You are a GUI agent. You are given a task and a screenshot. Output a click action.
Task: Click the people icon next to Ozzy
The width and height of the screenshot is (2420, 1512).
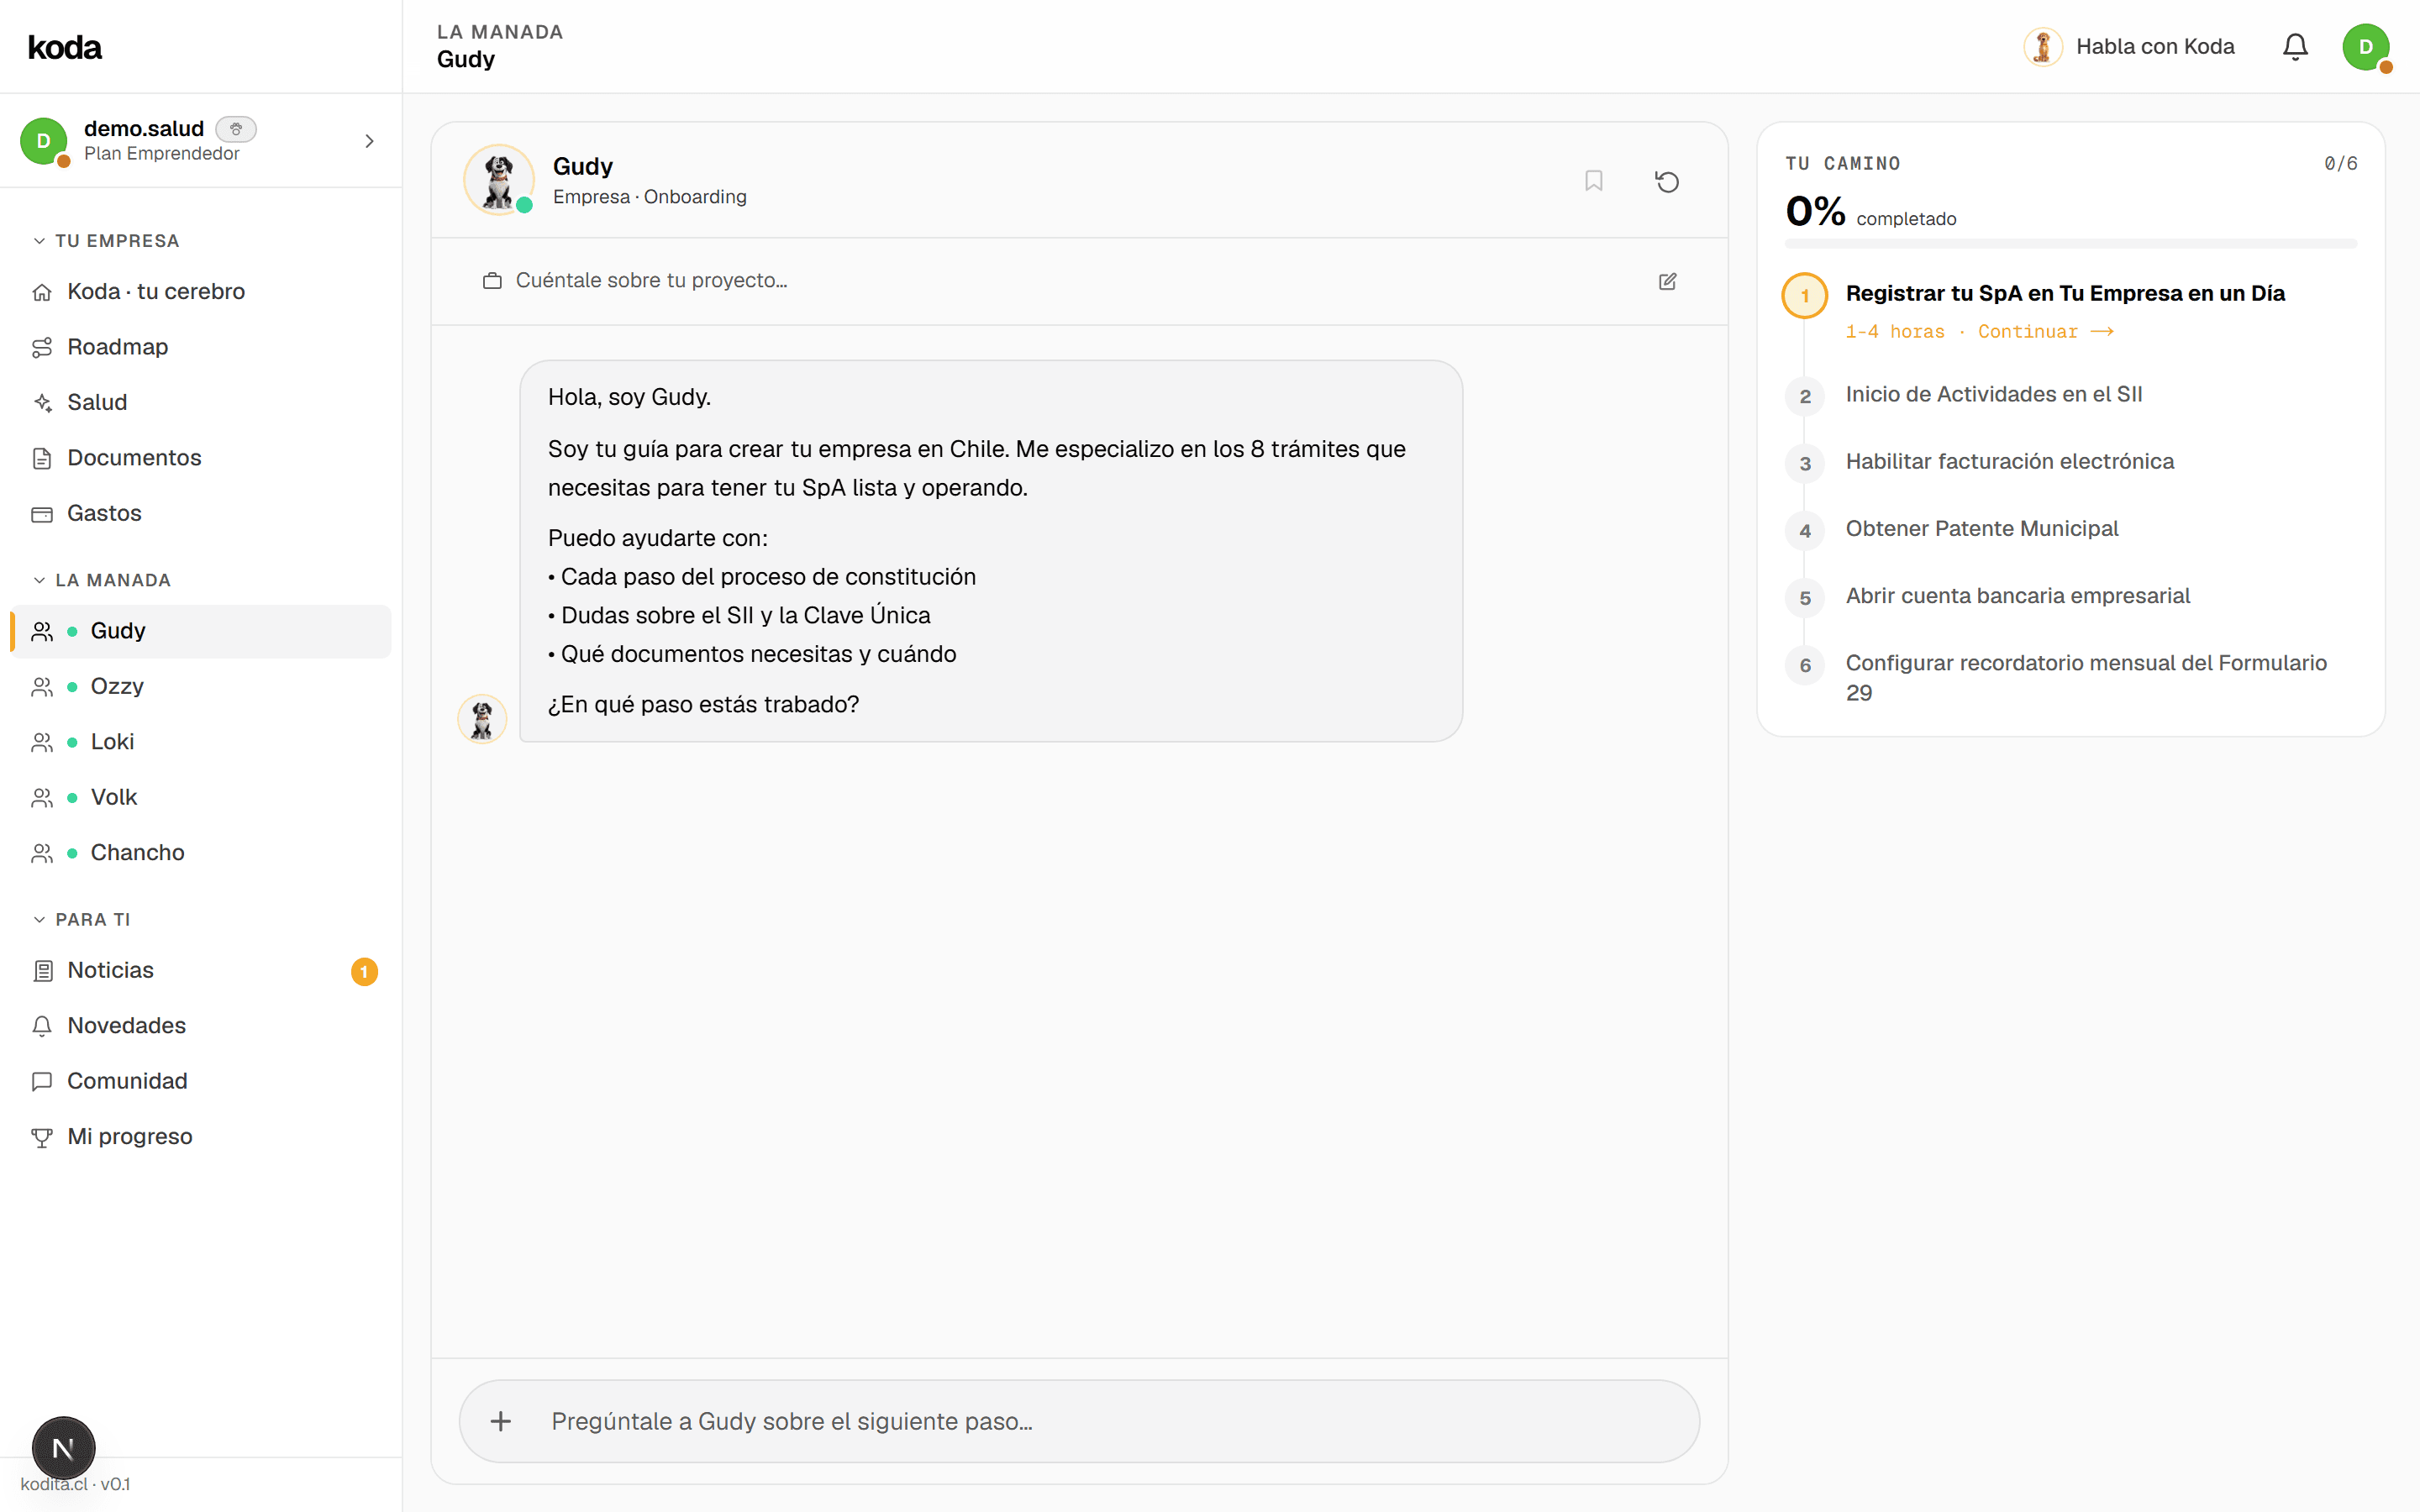pyautogui.click(x=42, y=687)
